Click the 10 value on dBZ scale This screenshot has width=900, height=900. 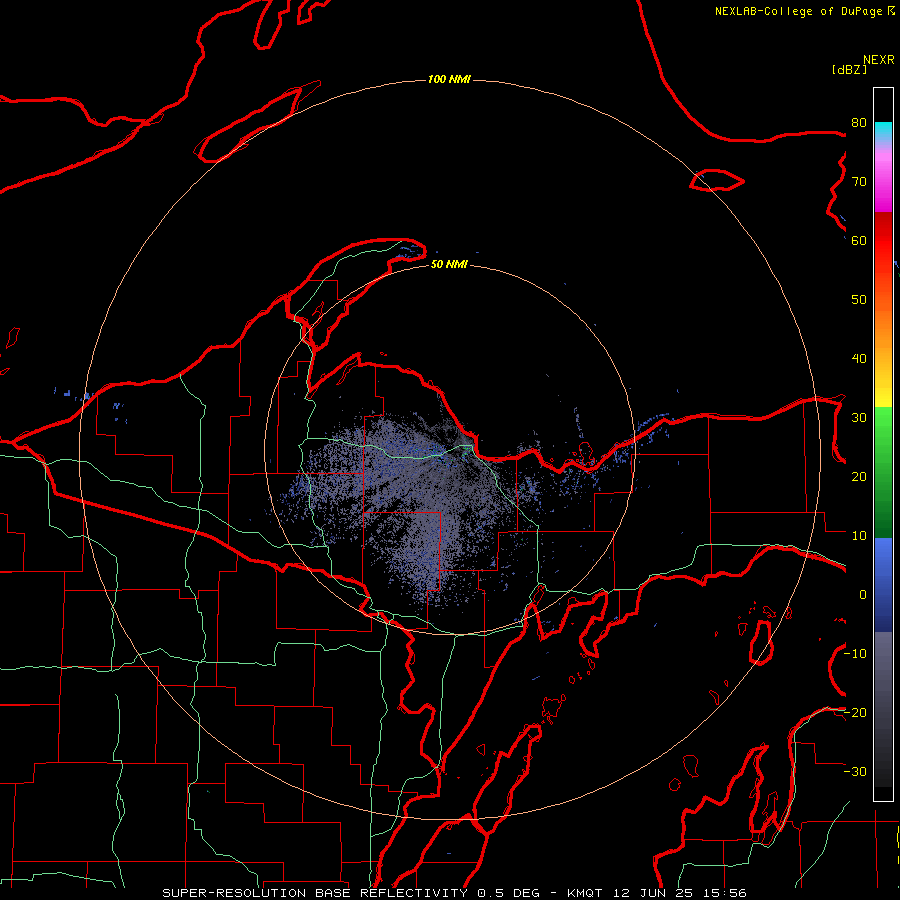coord(859,536)
